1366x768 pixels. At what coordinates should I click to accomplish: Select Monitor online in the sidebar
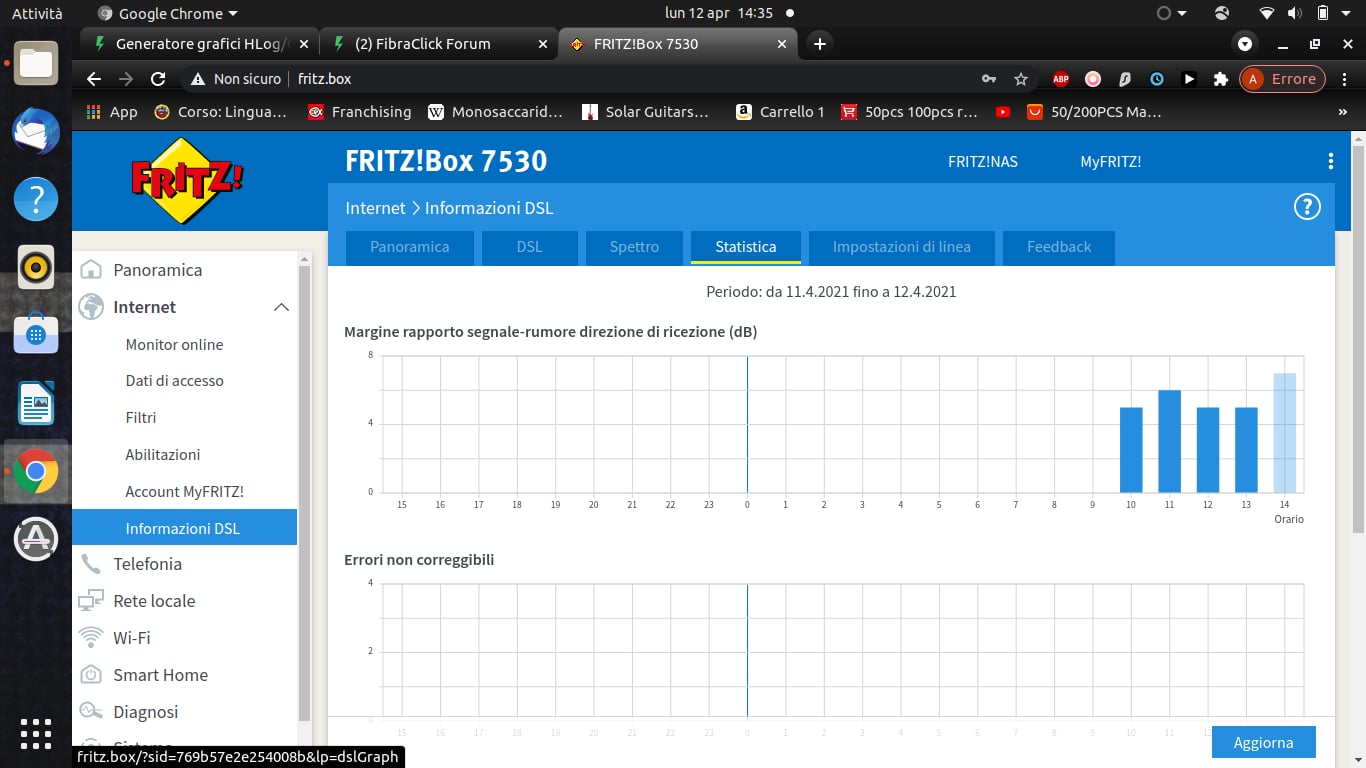point(174,344)
